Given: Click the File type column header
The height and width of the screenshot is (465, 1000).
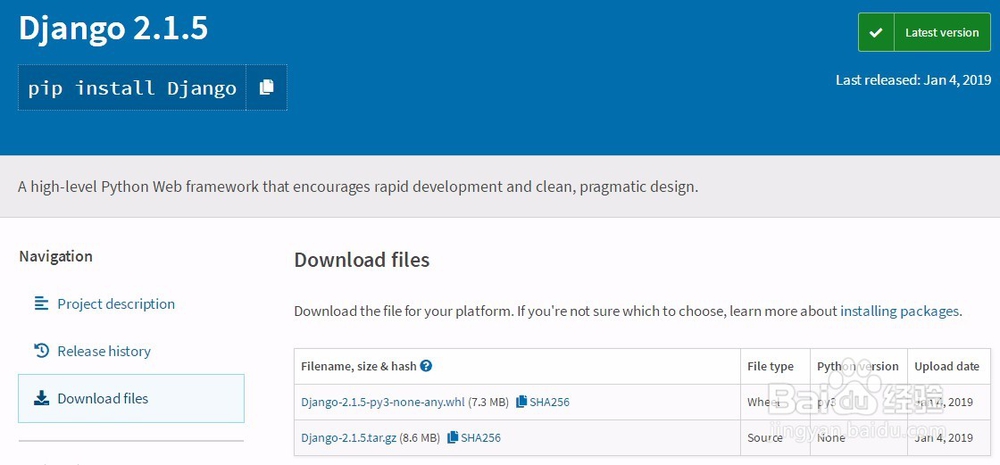Looking at the screenshot, I should [770, 366].
